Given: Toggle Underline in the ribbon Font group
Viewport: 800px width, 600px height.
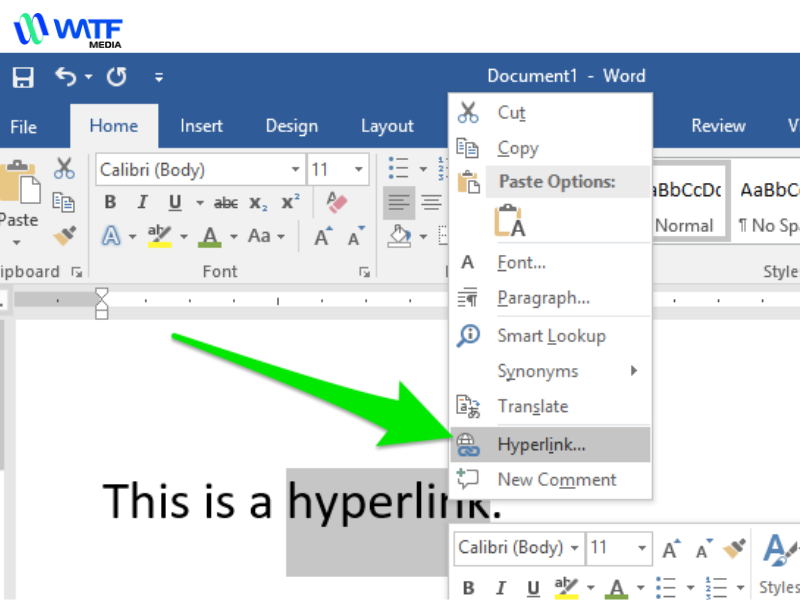Looking at the screenshot, I should 175,203.
